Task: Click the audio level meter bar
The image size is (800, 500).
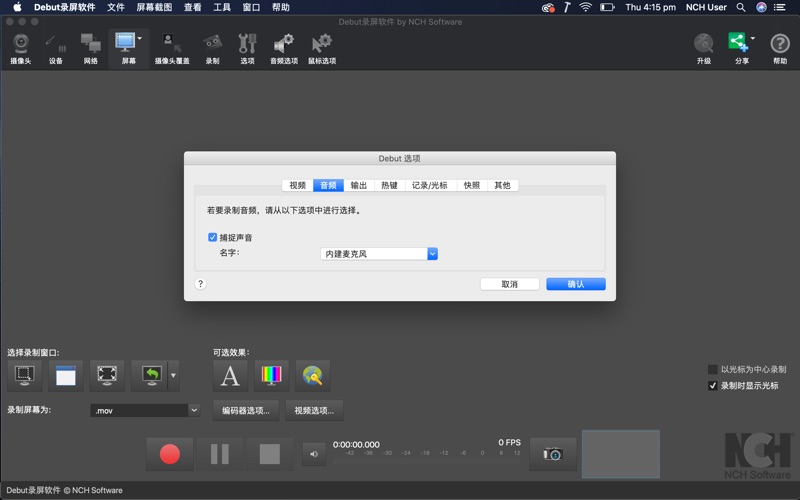Action: click(430, 454)
